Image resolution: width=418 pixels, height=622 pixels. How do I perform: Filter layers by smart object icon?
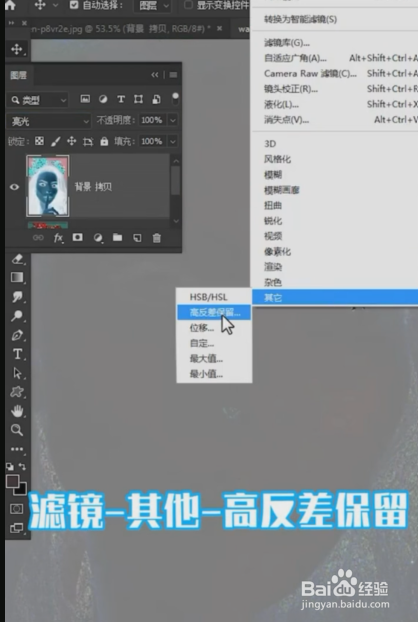[157, 99]
